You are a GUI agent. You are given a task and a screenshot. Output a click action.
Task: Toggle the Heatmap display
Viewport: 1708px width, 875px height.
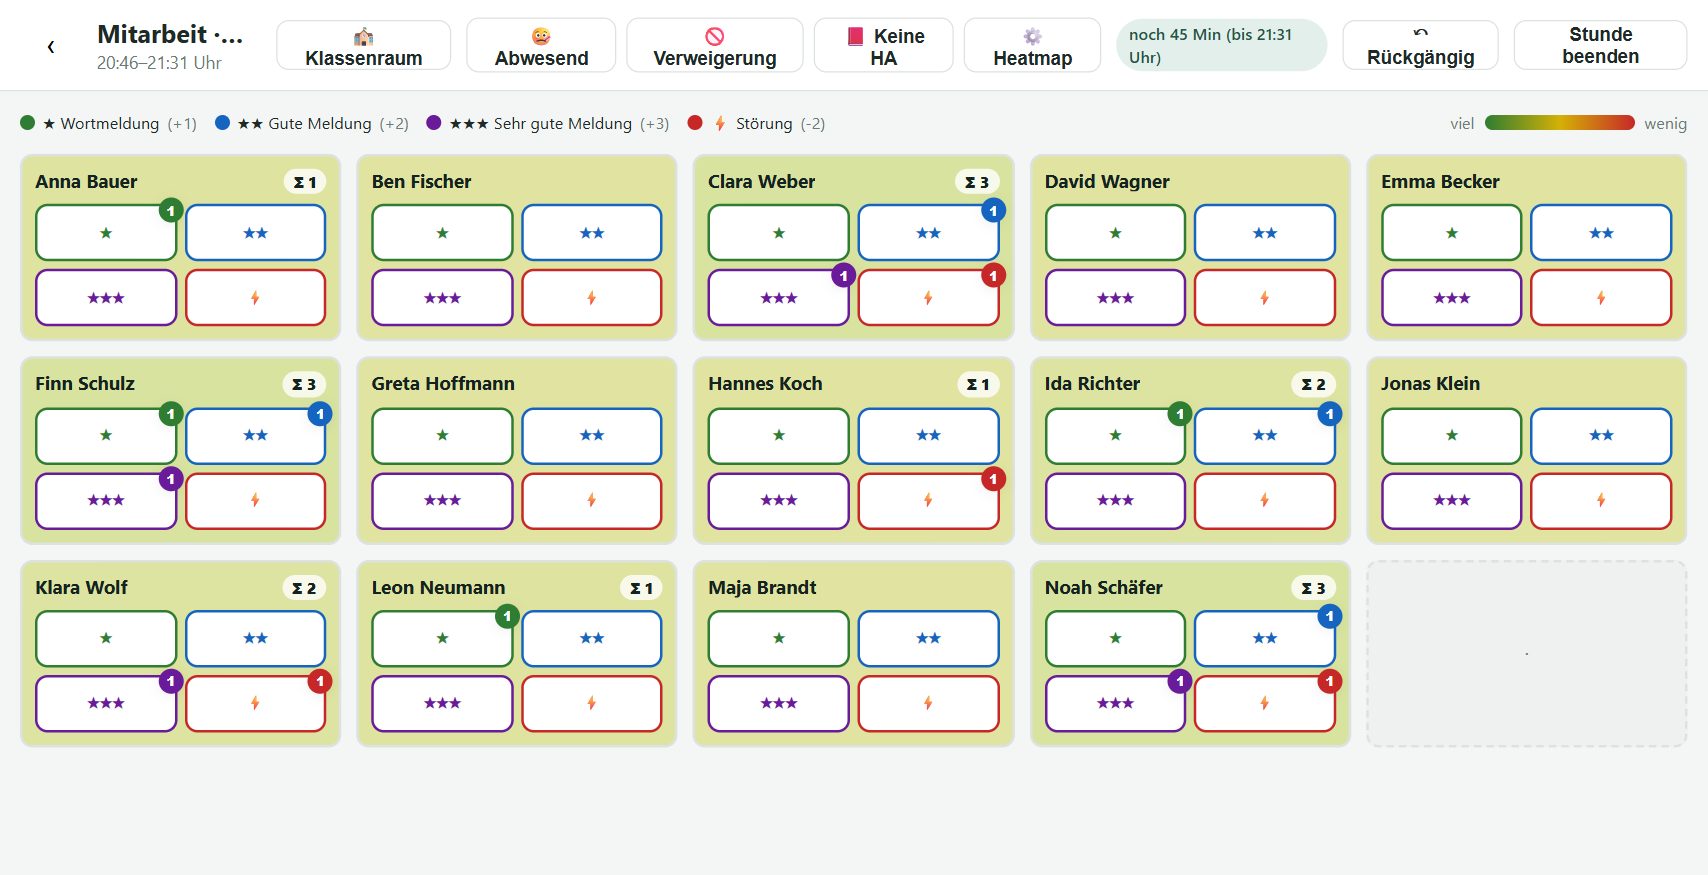[1032, 46]
